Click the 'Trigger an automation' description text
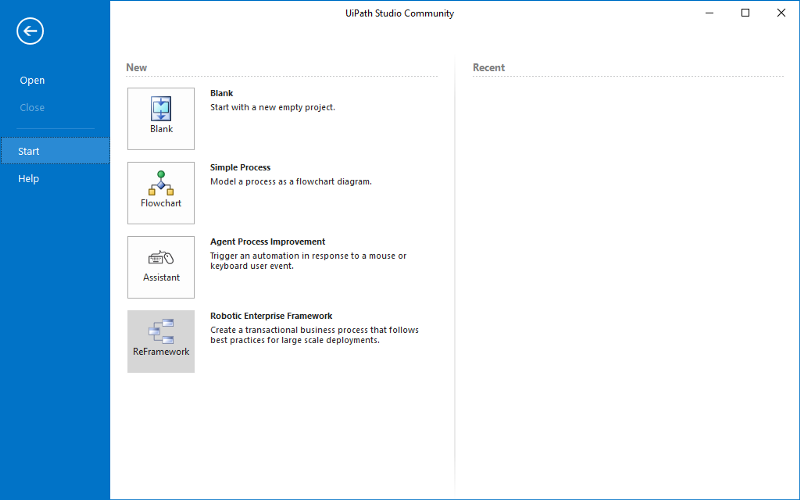The width and height of the screenshot is (800, 500). (x=308, y=261)
